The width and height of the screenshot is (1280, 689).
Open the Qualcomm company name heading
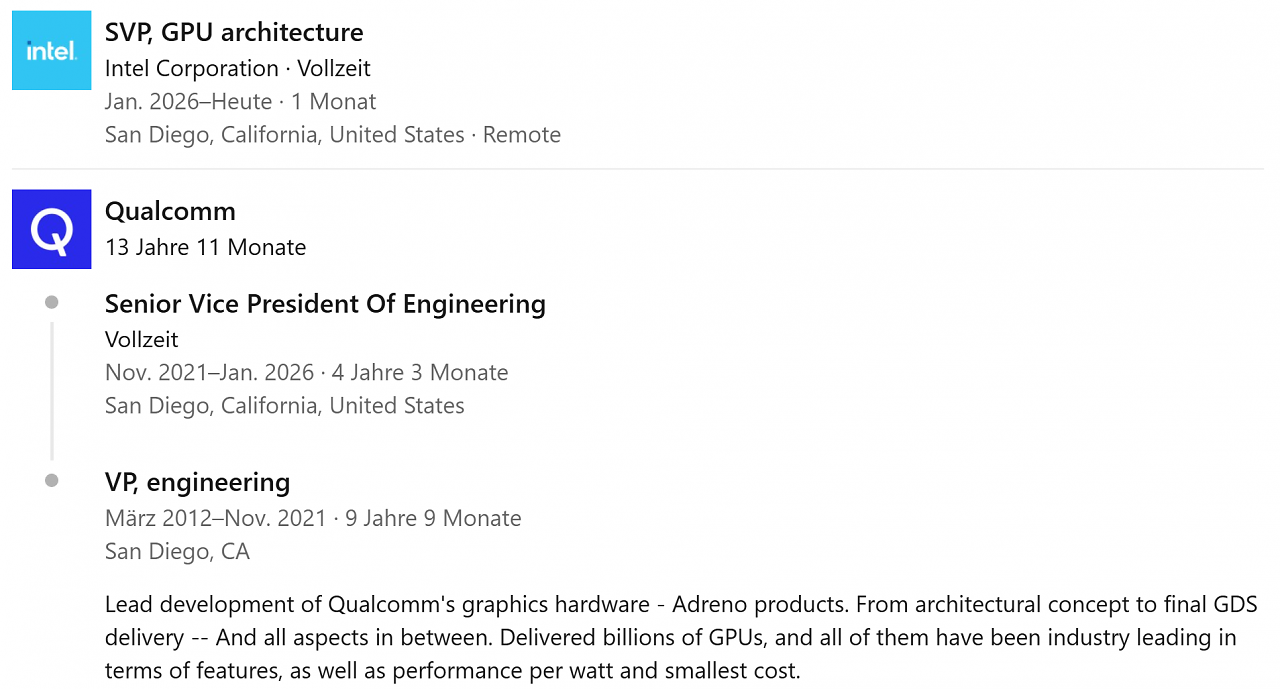pyautogui.click(x=170, y=211)
